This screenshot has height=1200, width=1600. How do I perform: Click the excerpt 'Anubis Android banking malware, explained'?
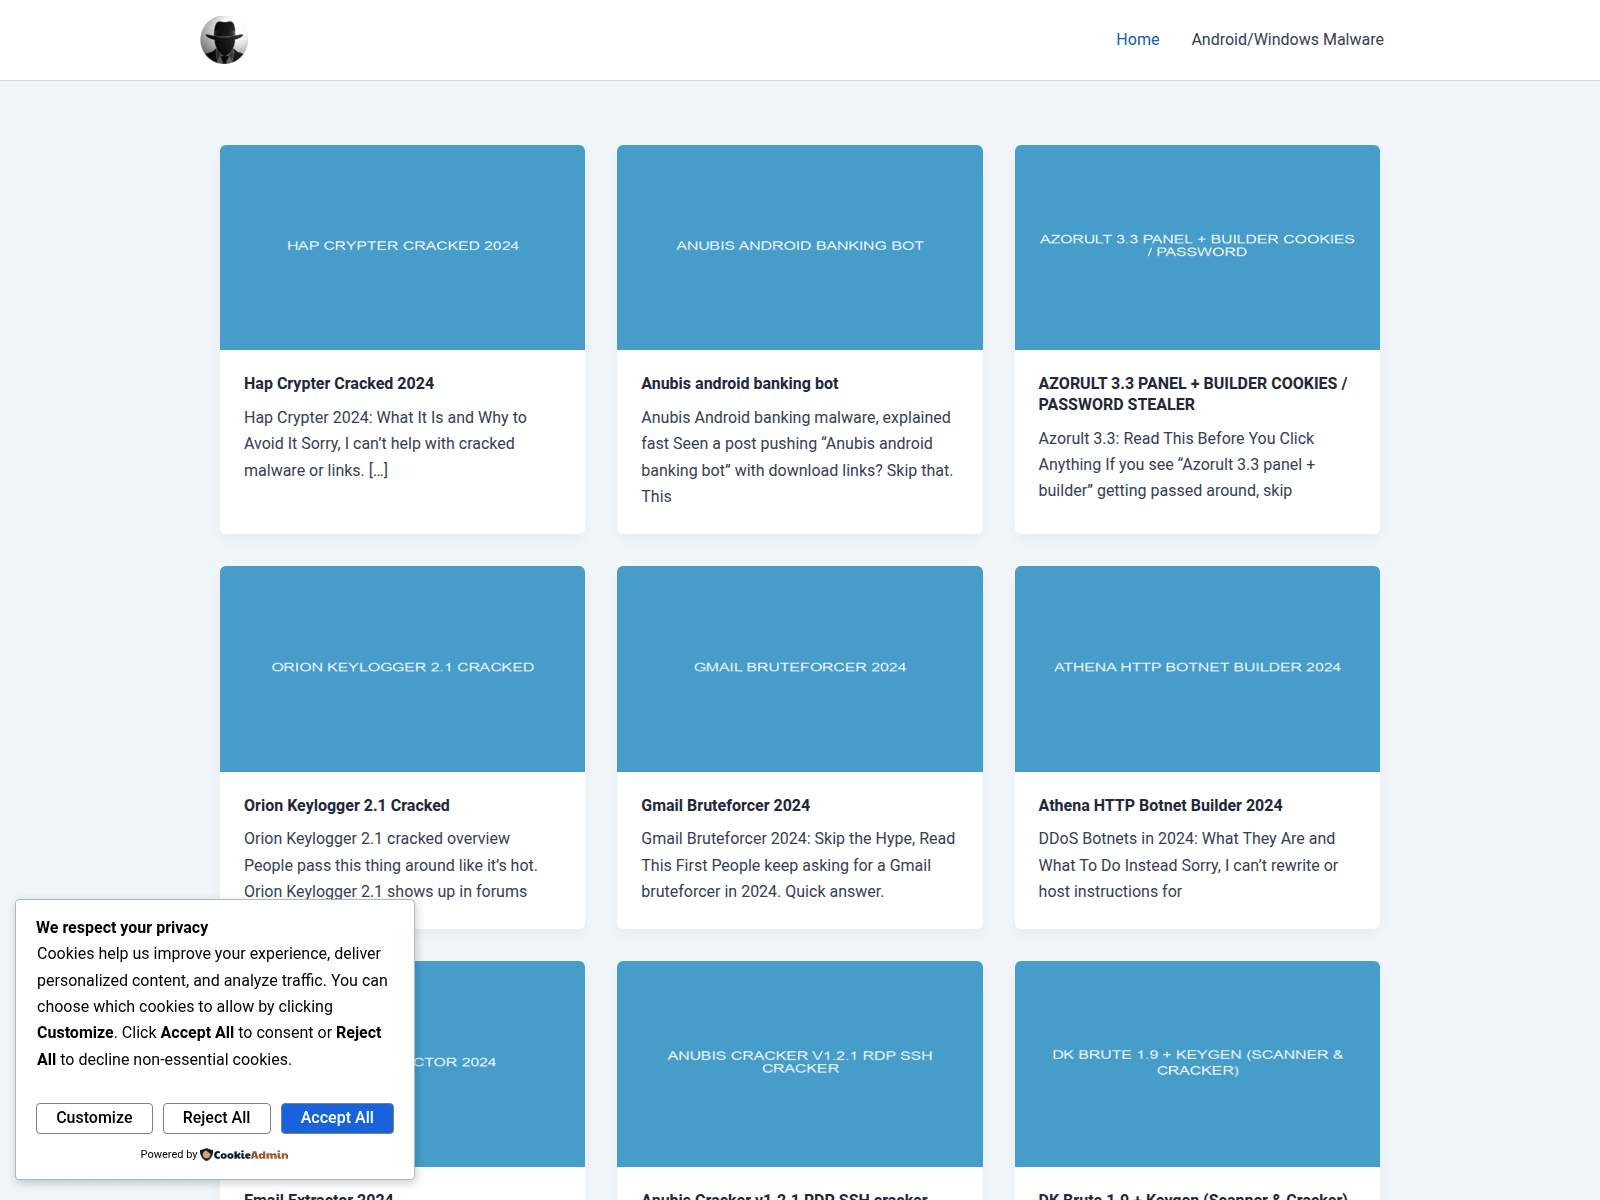click(x=797, y=457)
